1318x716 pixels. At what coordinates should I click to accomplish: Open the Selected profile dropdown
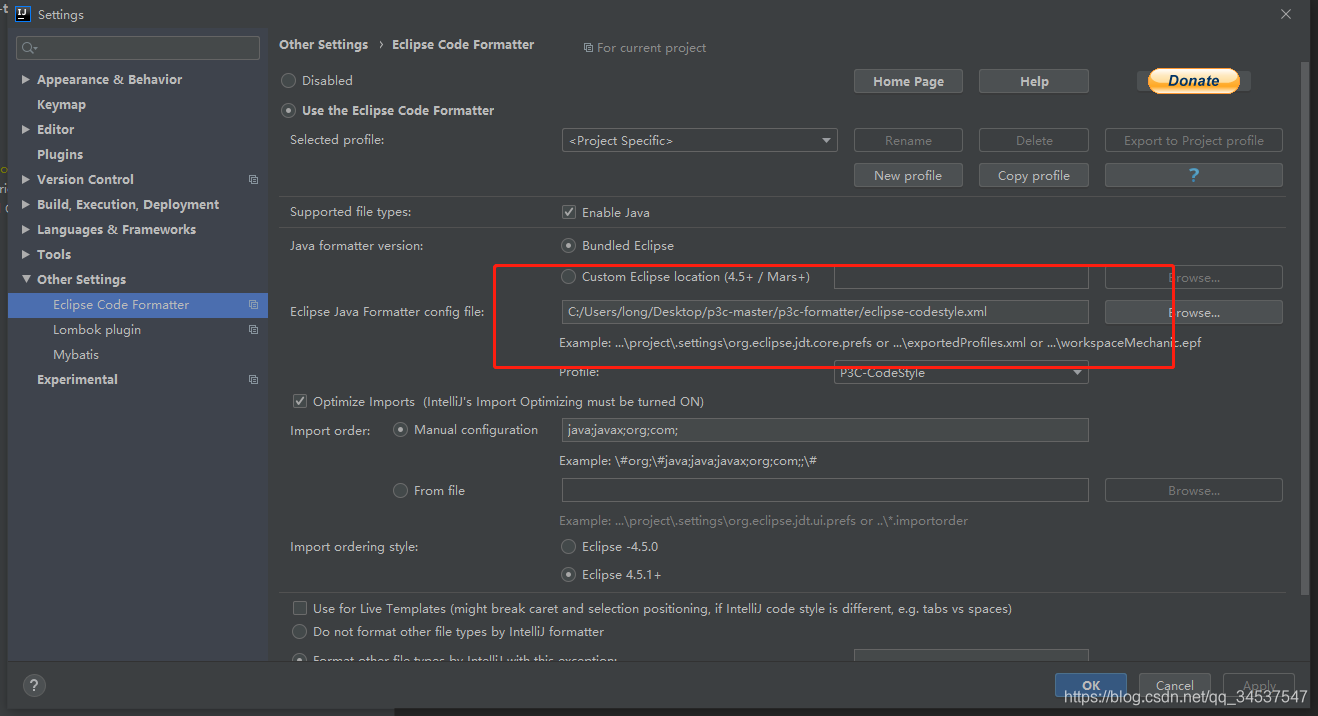coord(699,141)
